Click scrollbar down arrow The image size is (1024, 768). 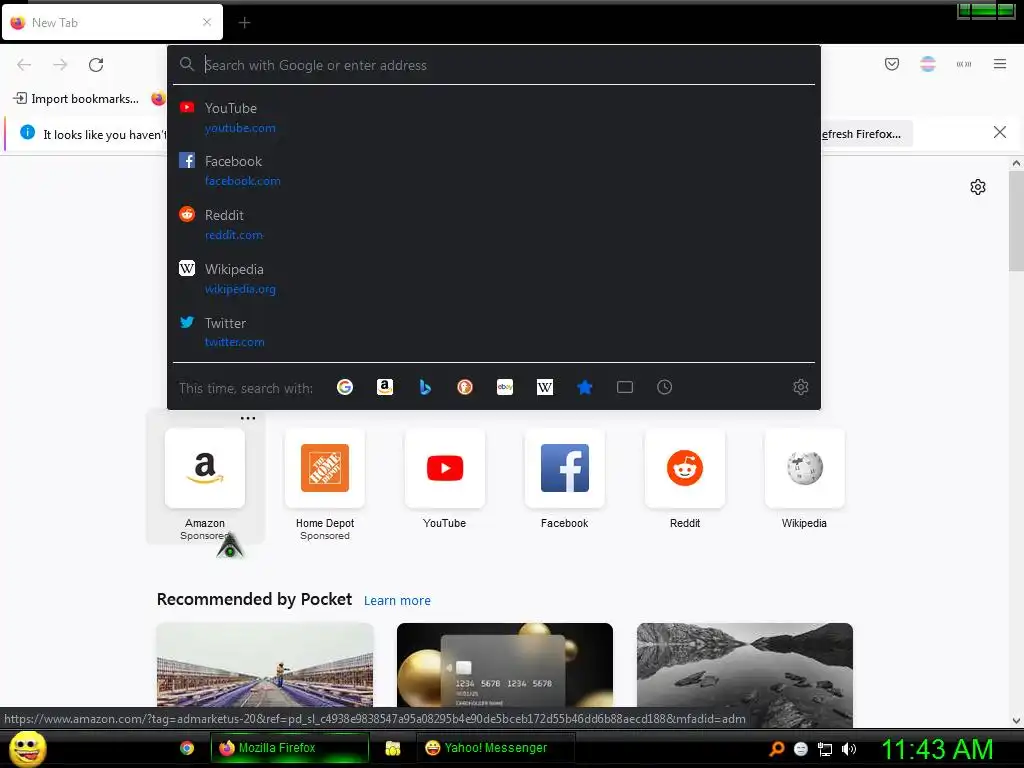pos(1016,721)
